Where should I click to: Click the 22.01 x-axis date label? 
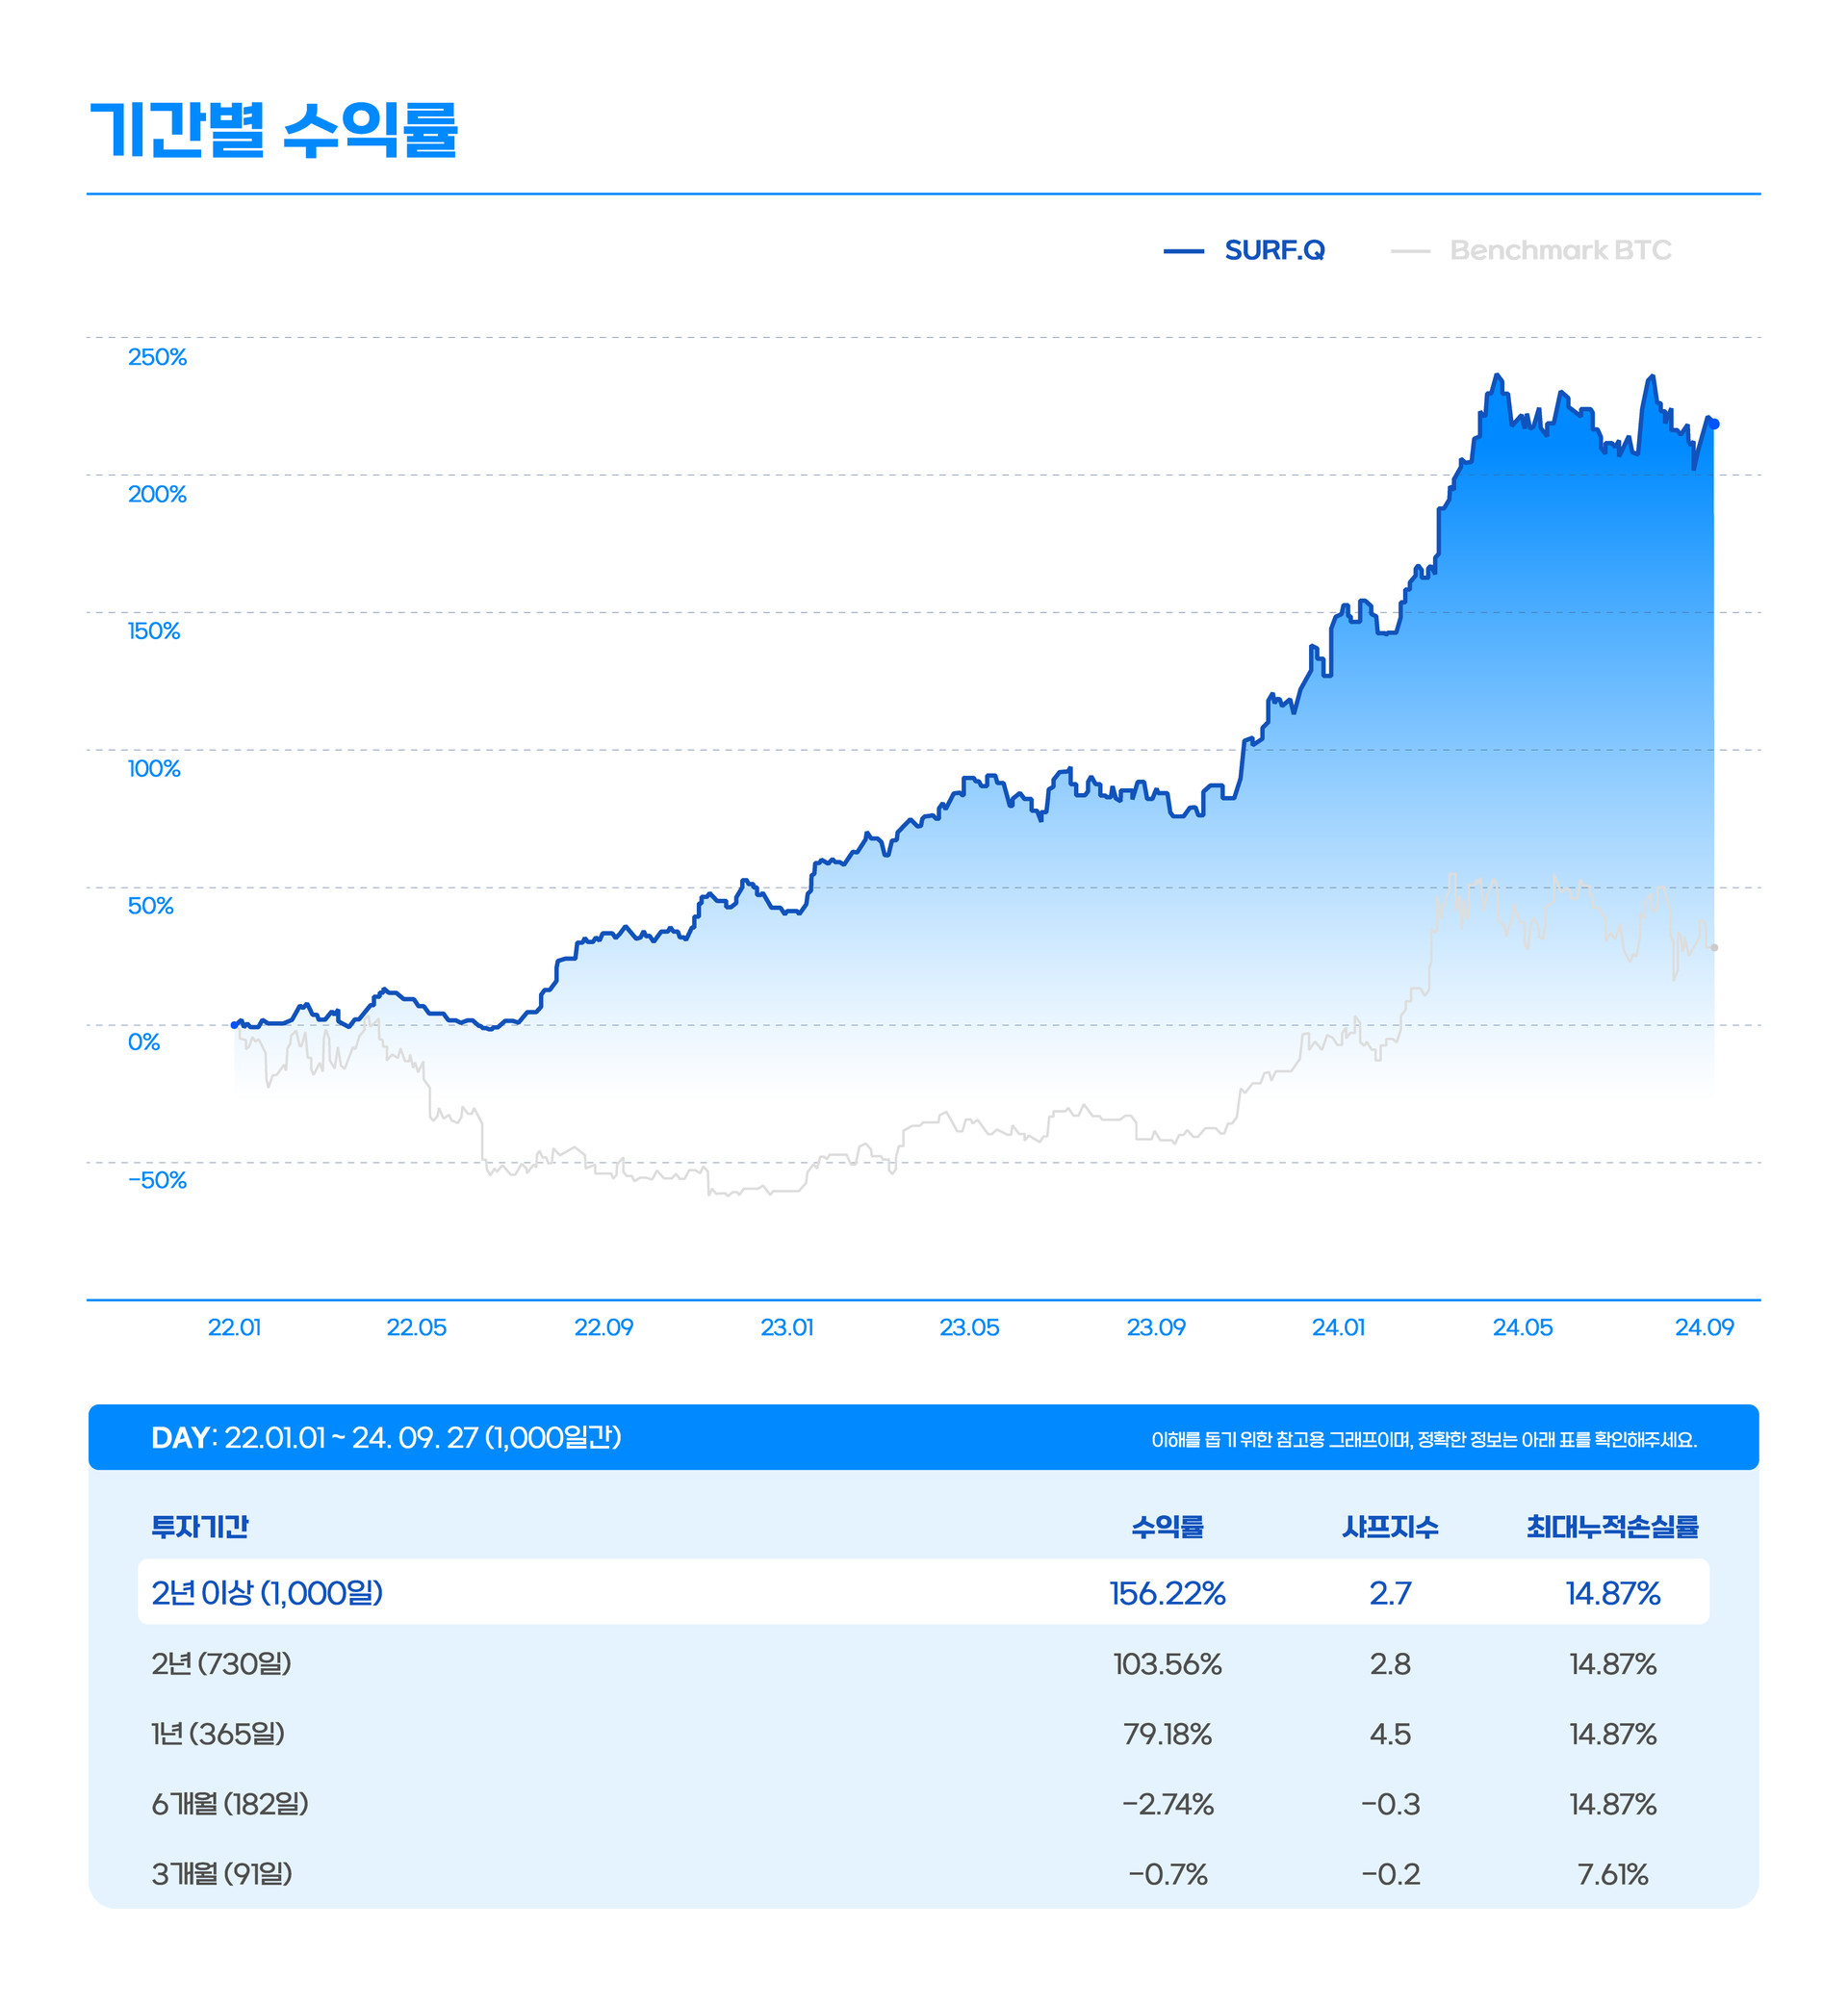click(x=234, y=1327)
